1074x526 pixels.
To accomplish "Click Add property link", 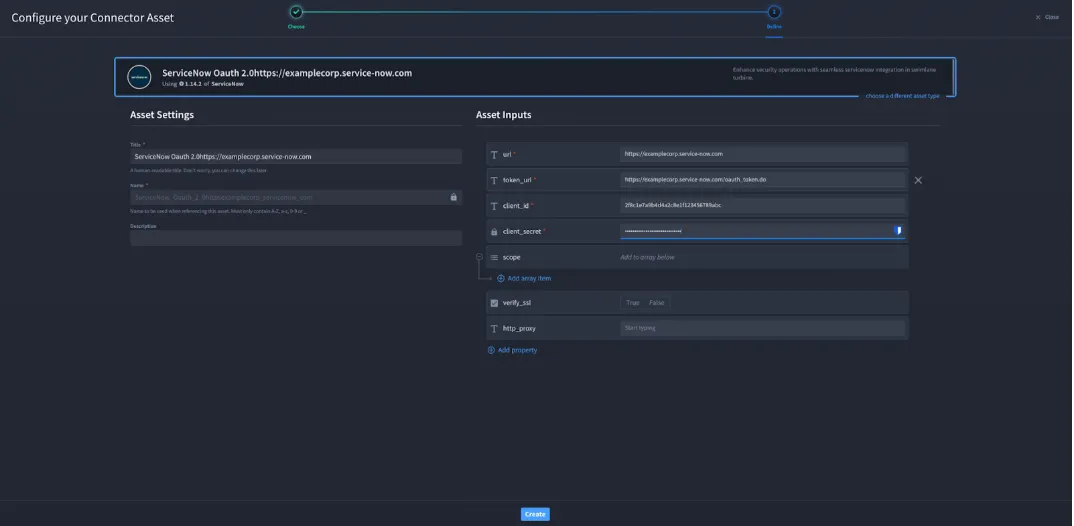I will 517,350.
